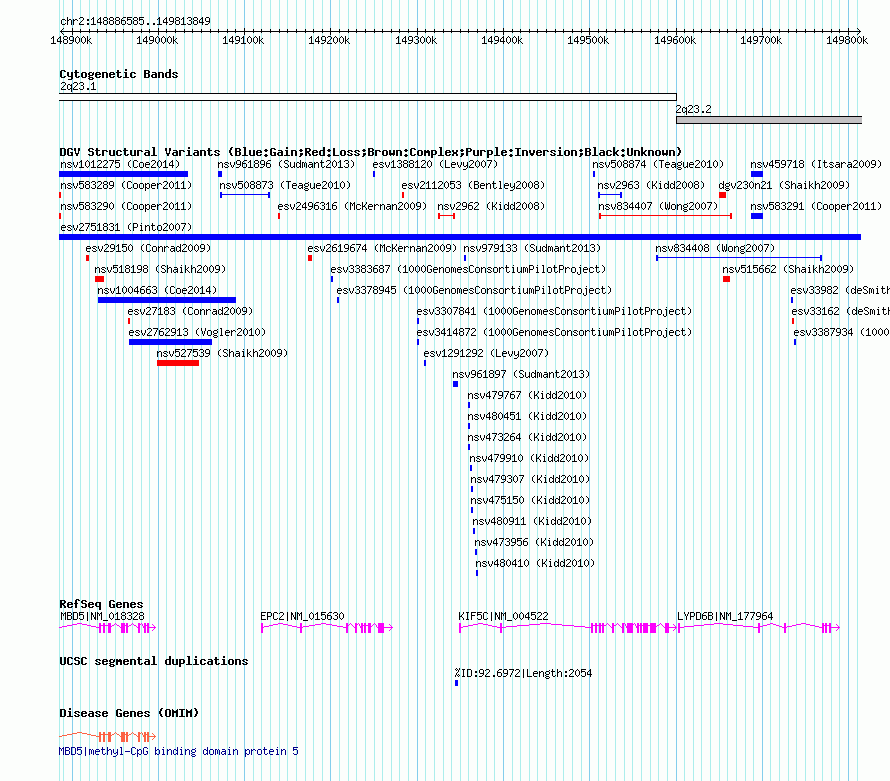The height and width of the screenshot is (781, 890).
Task: Click the esv2762913 (Vogler2010) label
Action: (197, 332)
